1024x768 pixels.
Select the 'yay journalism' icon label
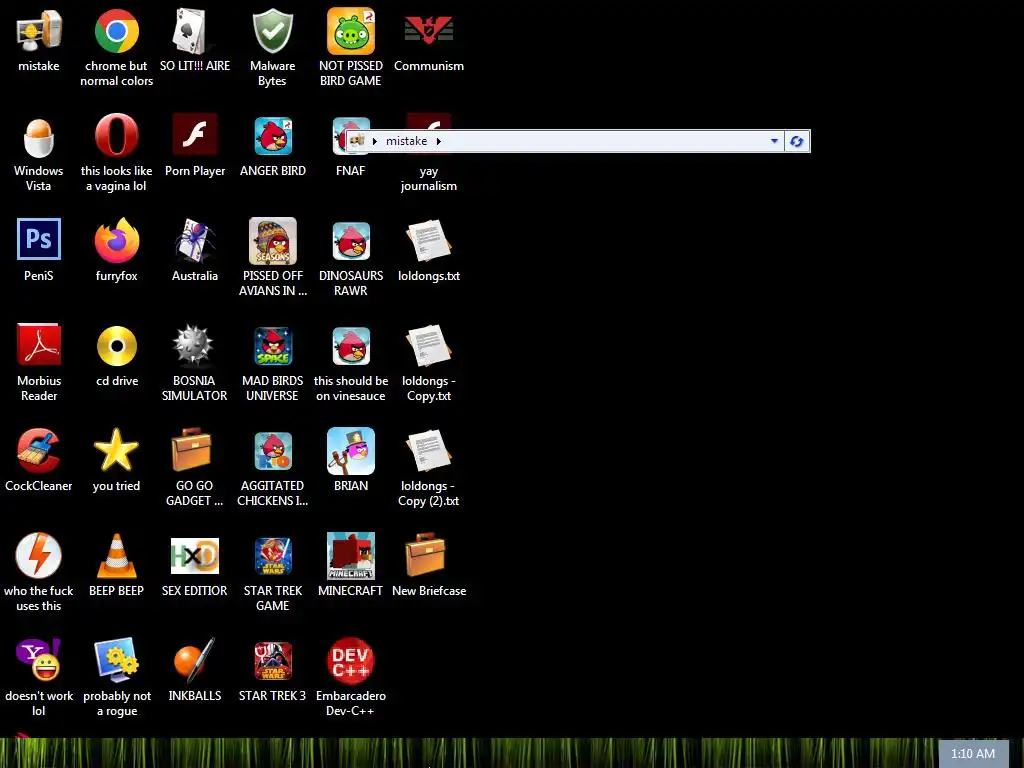pos(428,178)
